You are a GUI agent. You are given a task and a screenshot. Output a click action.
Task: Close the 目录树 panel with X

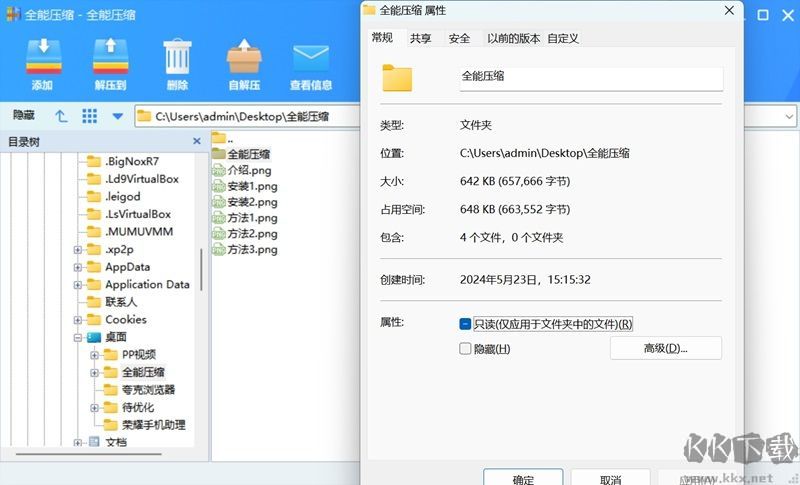pos(197,141)
